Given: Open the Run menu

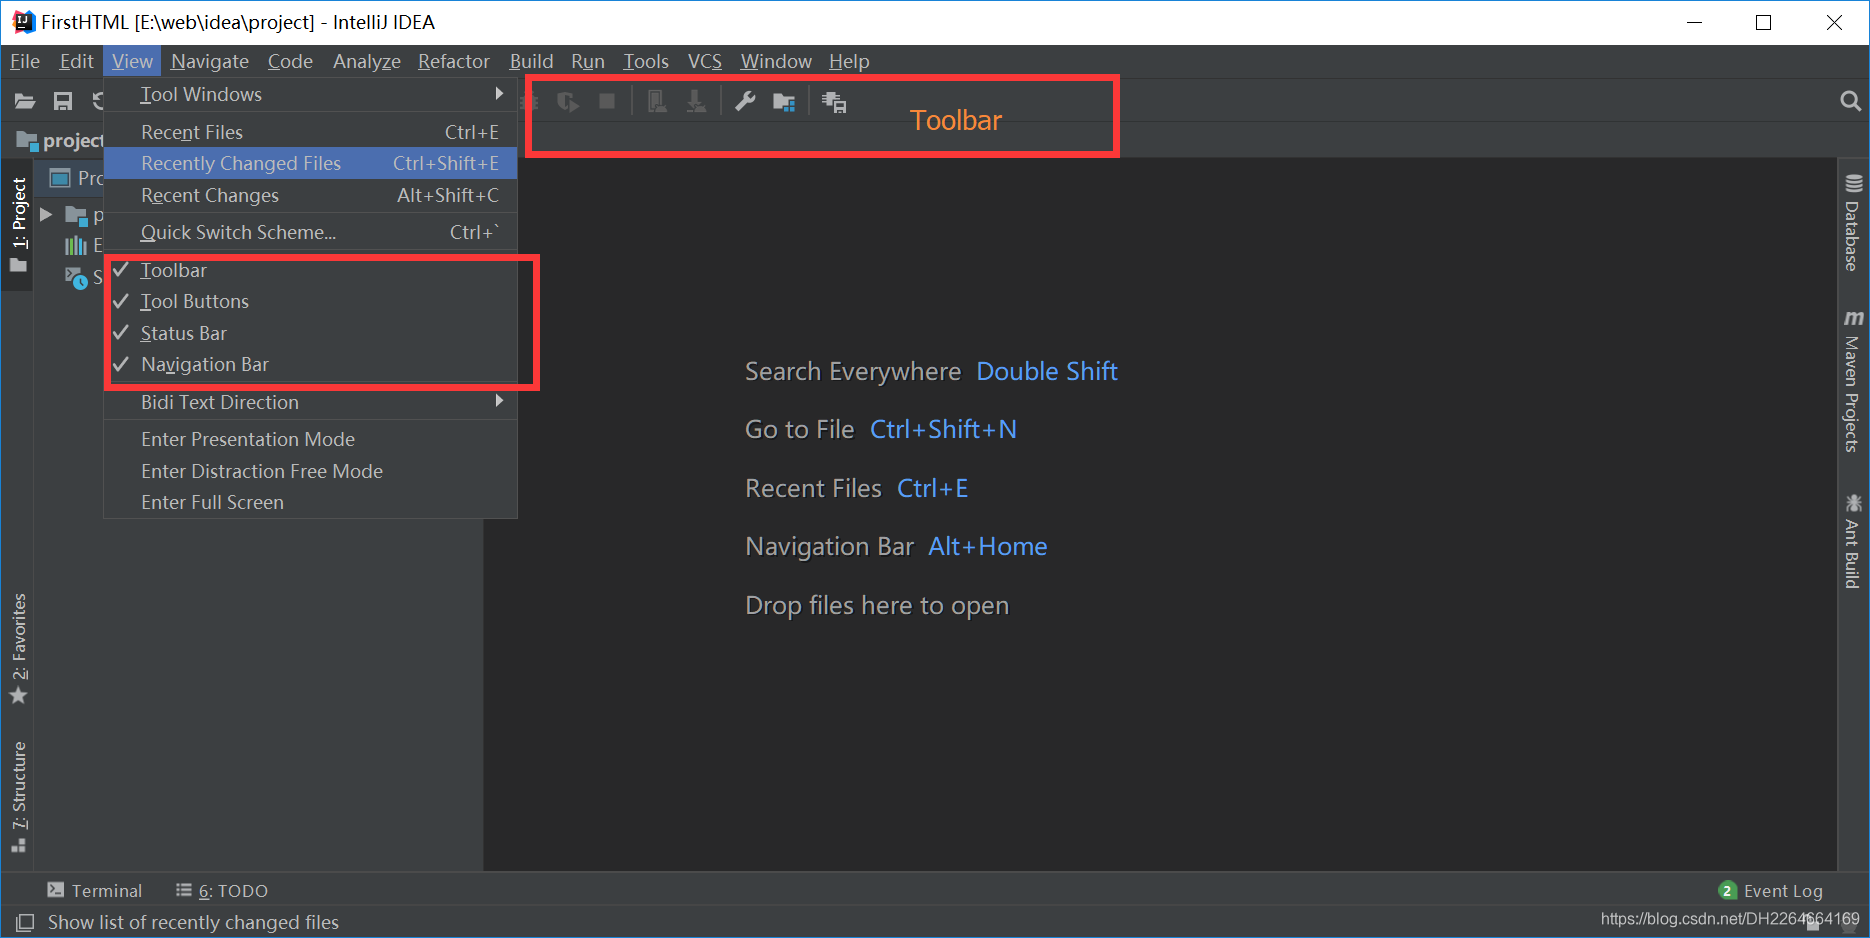Looking at the screenshot, I should pyautogui.click(x=588, y=61).
